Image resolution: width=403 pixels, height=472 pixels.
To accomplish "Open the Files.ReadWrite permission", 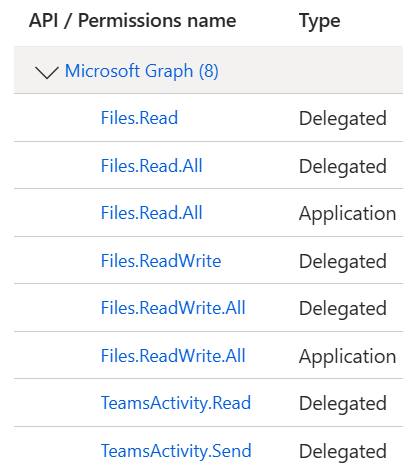I will point(161,261).
